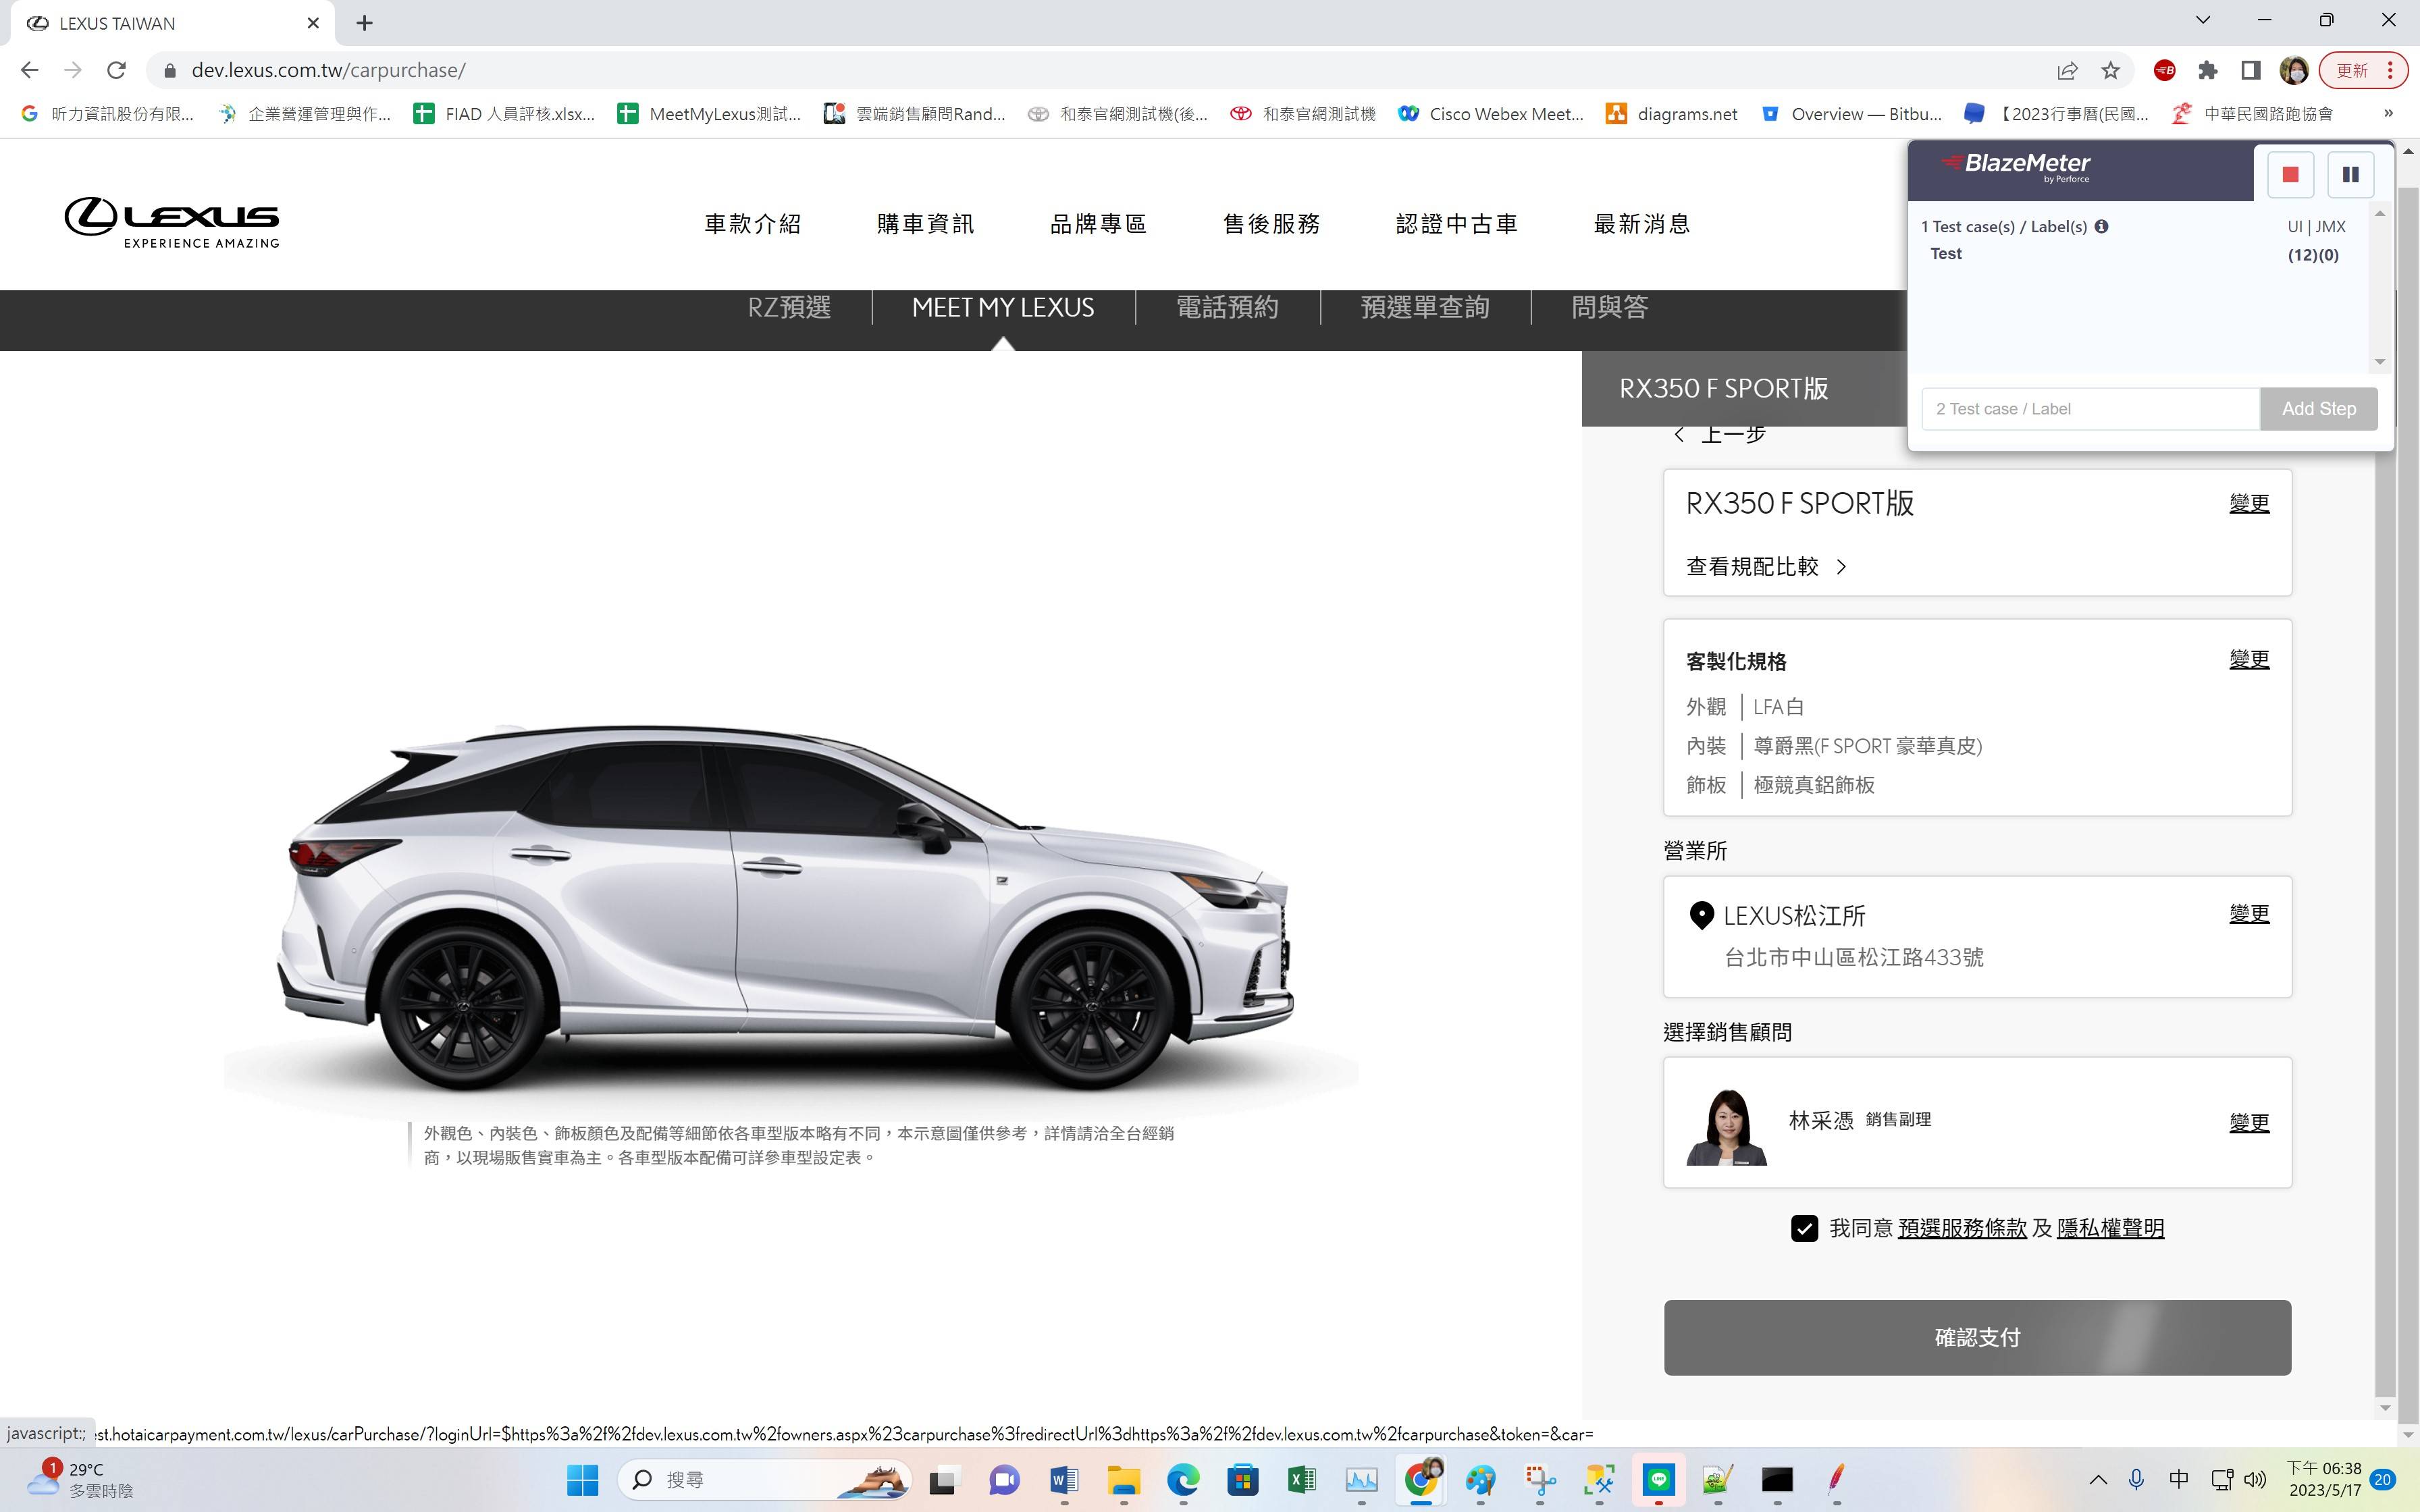The height and width of the screenshot is (1512, 2420).
Task: Reload the page
Action: coord(116,70)
